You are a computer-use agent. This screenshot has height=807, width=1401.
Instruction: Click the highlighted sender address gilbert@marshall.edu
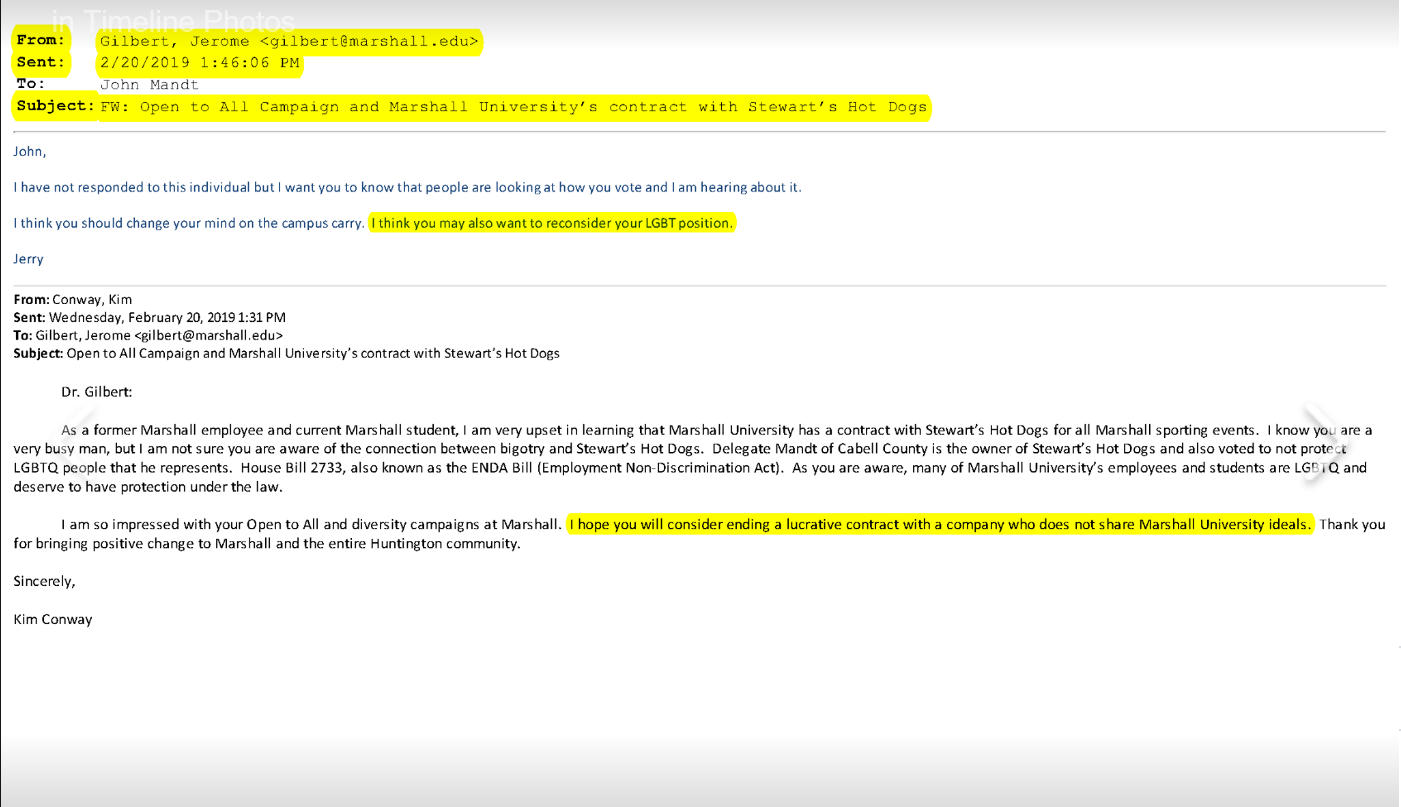289,42
